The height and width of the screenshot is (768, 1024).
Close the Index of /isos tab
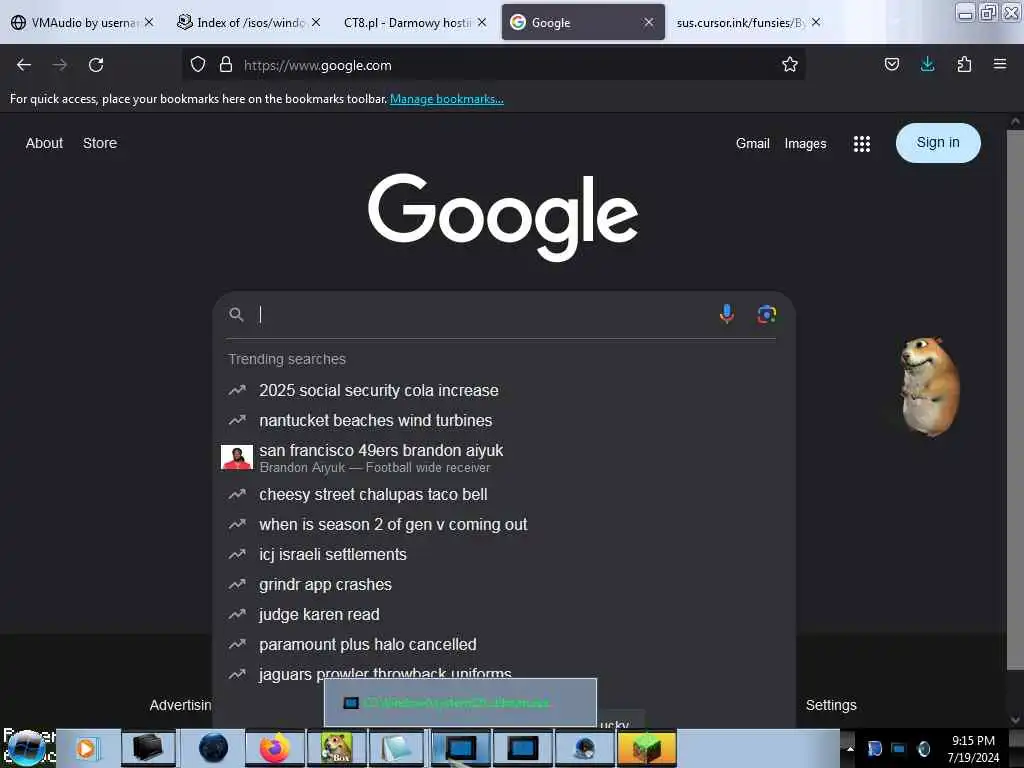(x=316, y=22)
